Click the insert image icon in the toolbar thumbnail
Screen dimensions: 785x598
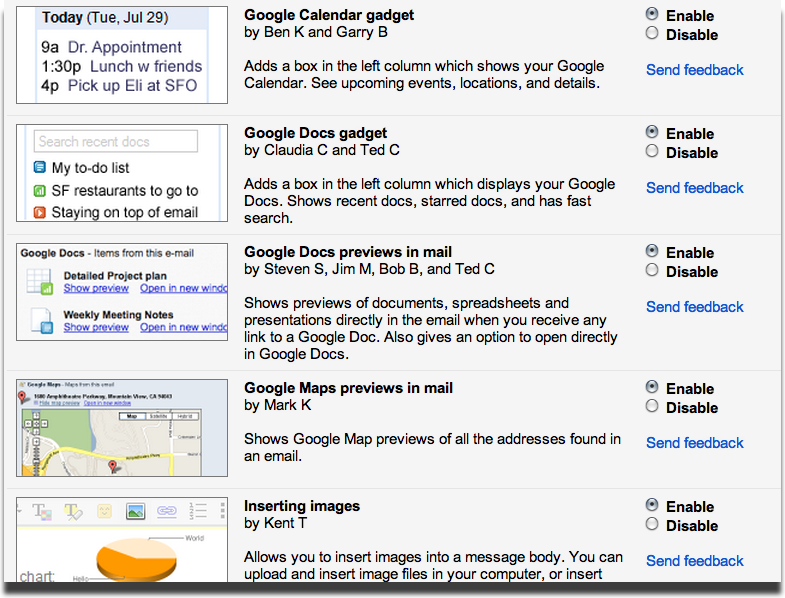tap(136, 511)
